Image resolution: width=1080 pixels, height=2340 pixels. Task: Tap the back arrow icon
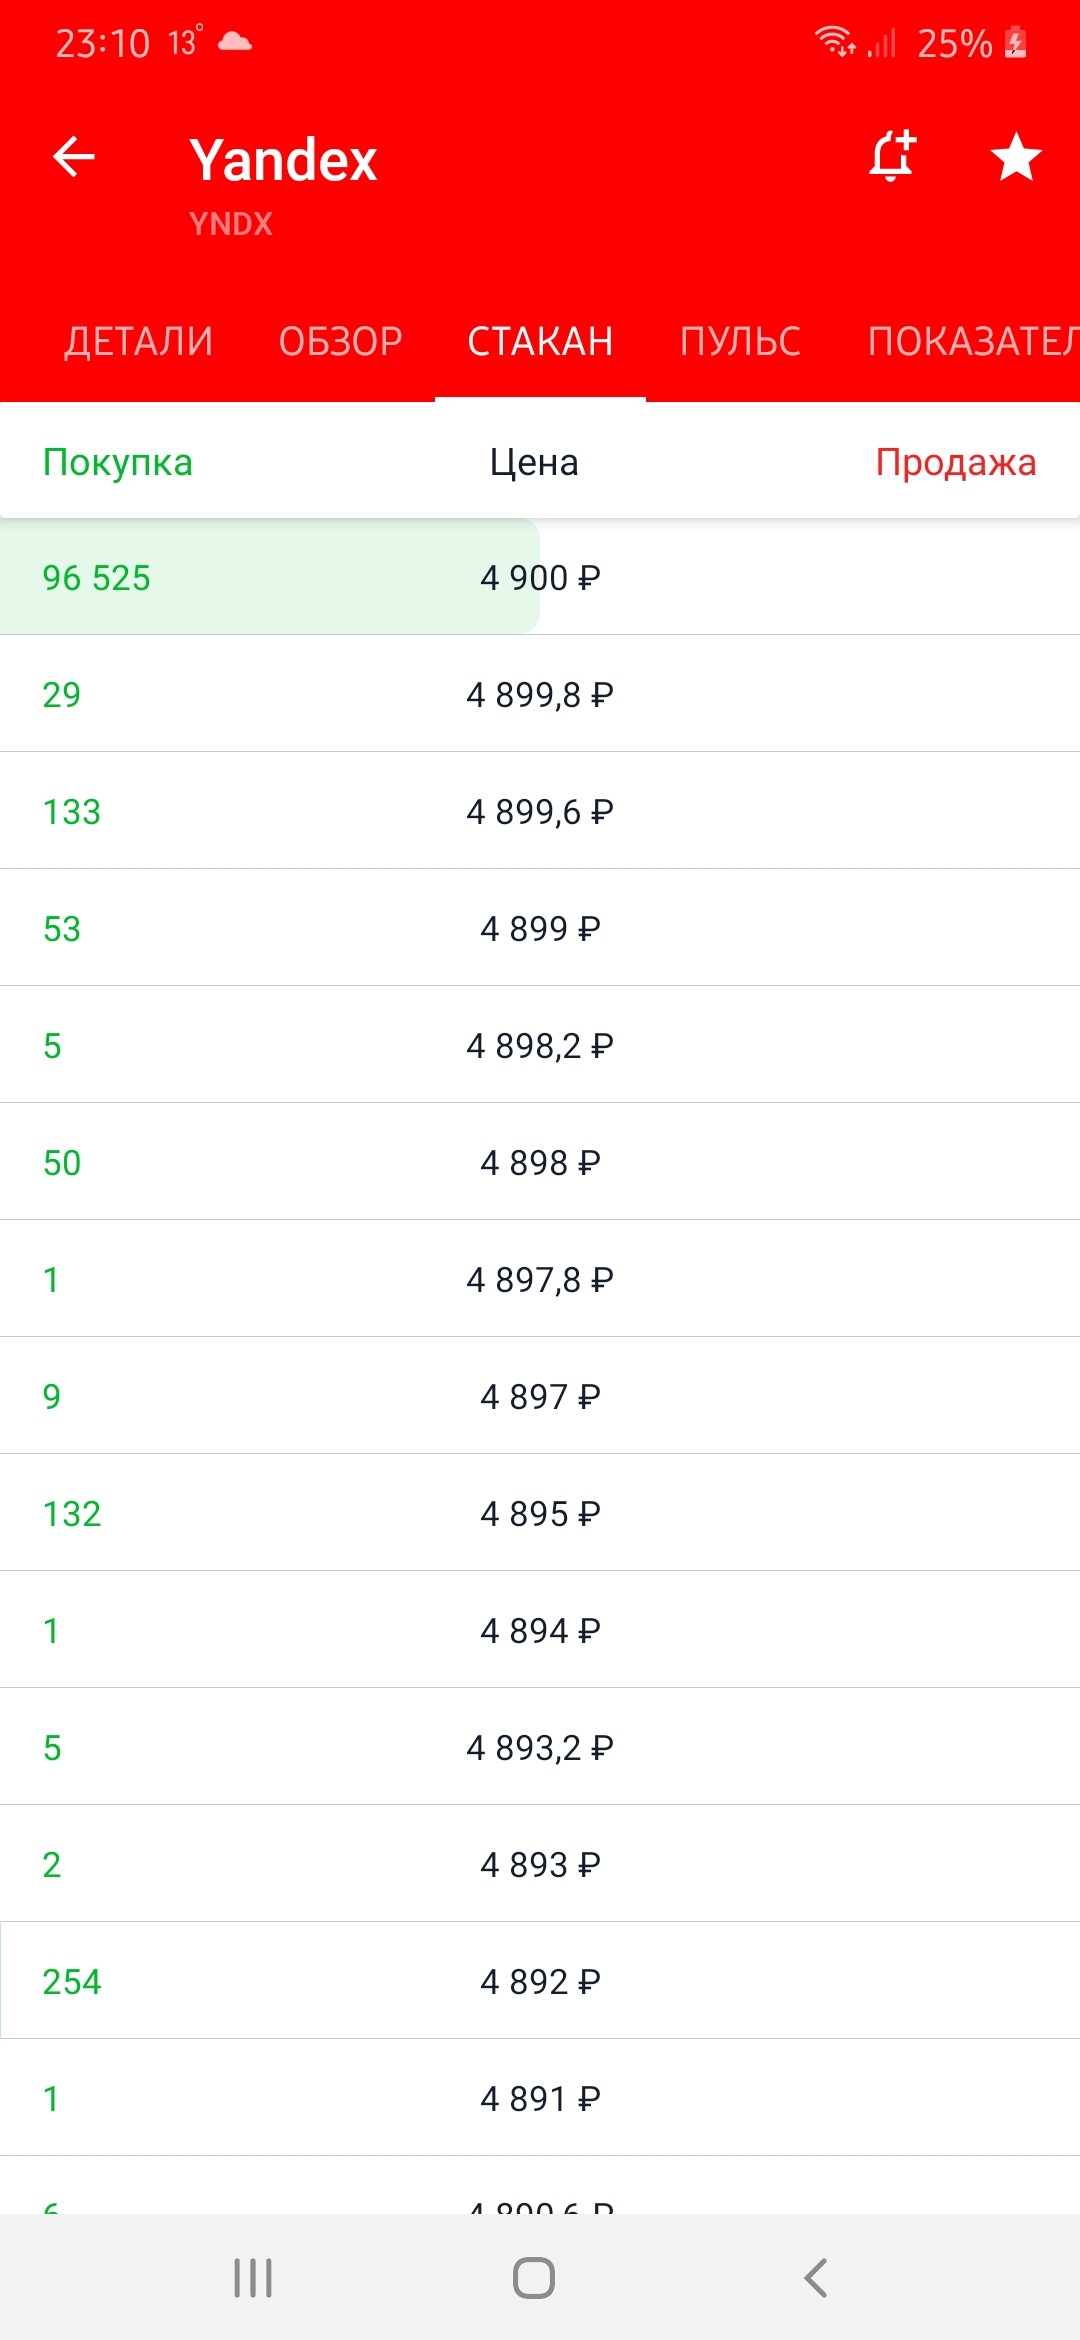click(x=74, y=157)
